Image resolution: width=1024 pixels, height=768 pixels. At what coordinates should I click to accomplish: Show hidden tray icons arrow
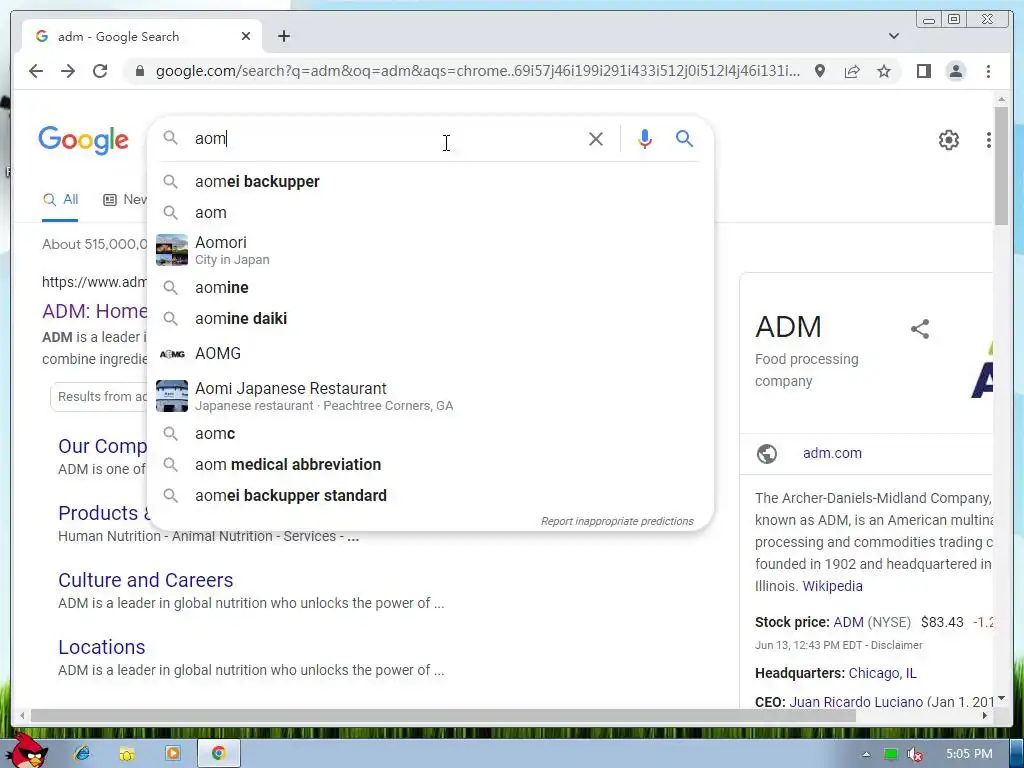[866, 754]
